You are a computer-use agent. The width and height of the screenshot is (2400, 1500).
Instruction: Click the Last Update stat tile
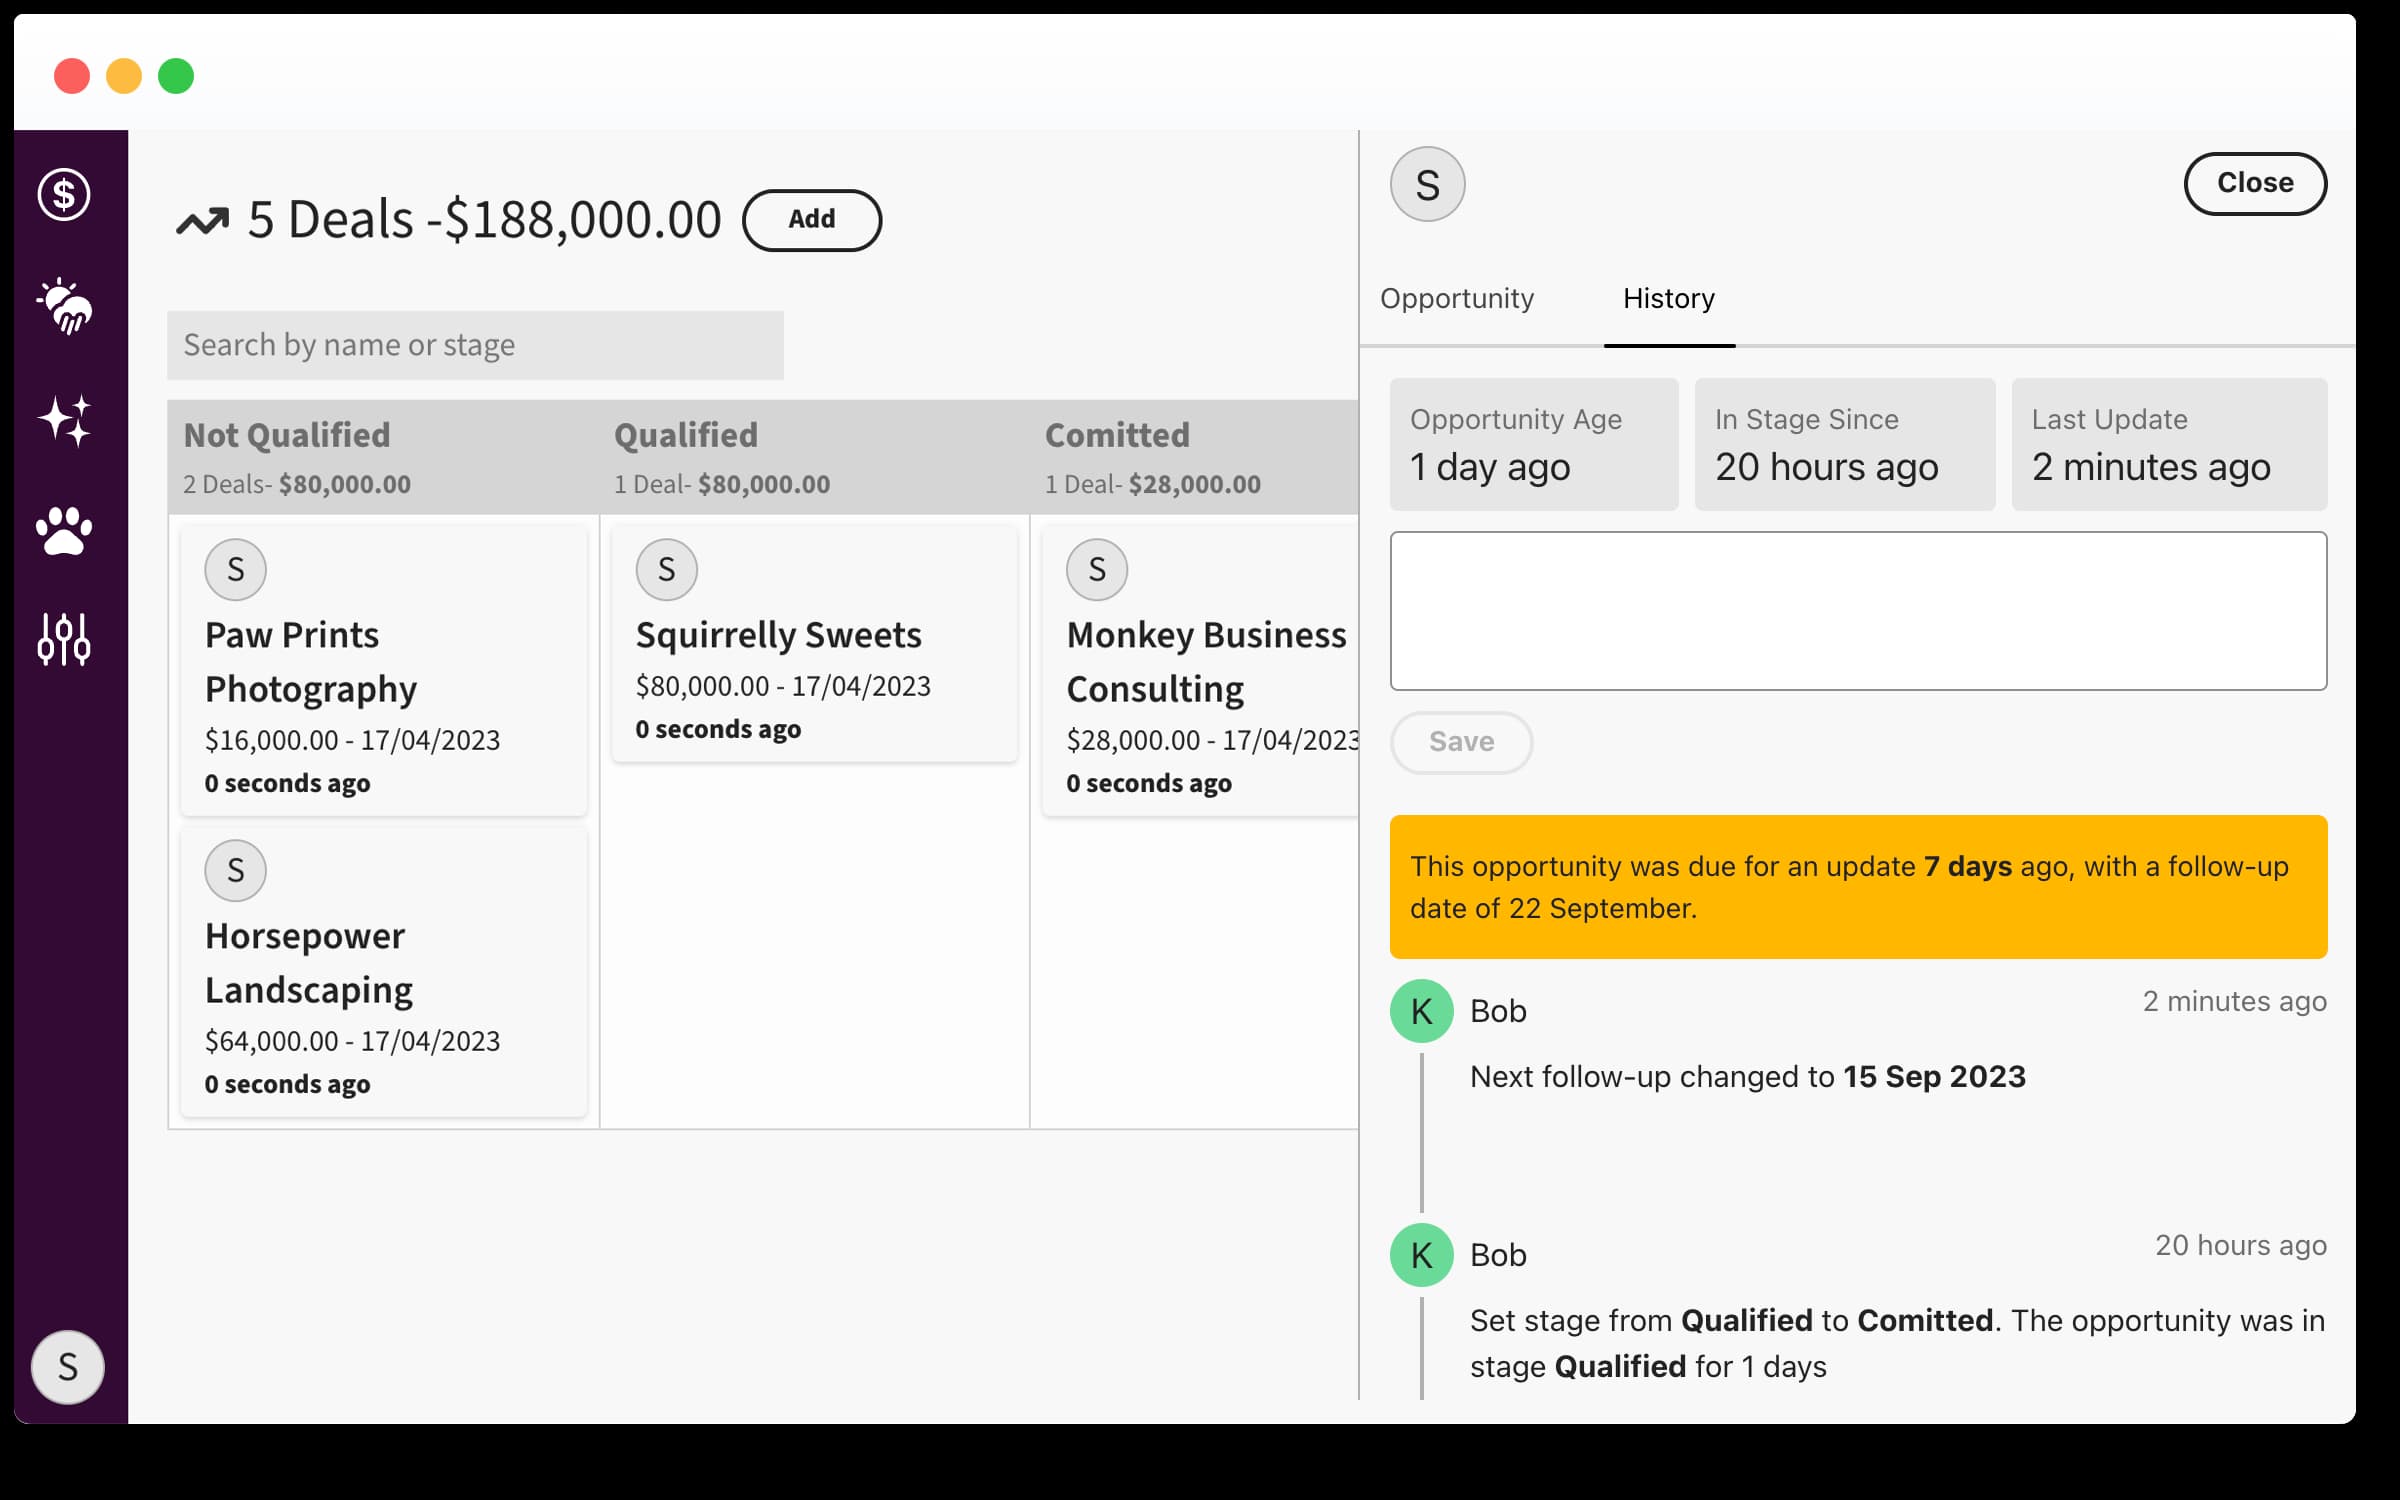2169,444
